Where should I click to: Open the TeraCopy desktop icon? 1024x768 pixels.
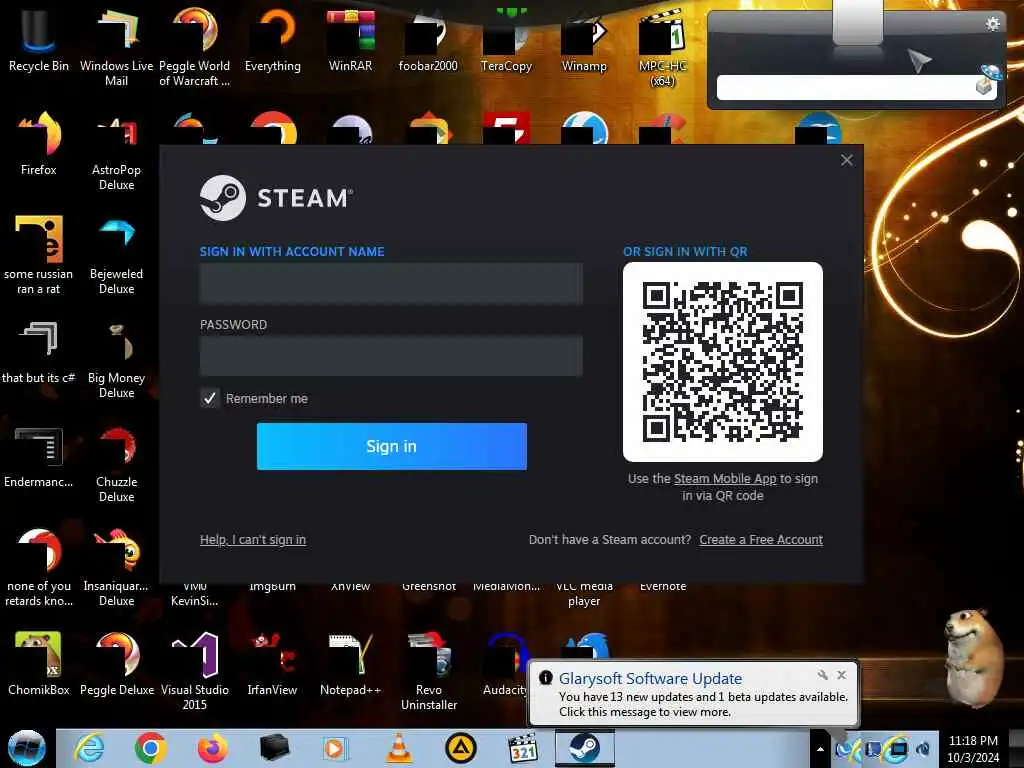point(506,40)
